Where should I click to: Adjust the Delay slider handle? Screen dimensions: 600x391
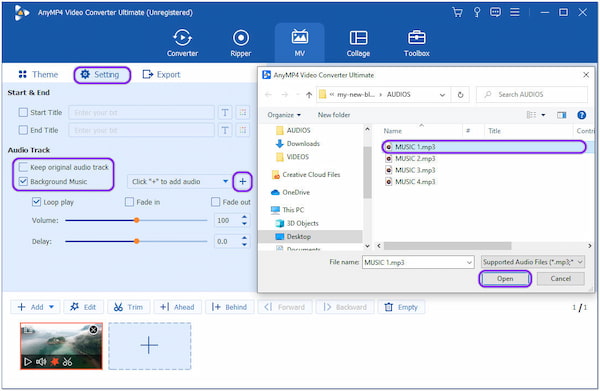[x=136, y=241]
